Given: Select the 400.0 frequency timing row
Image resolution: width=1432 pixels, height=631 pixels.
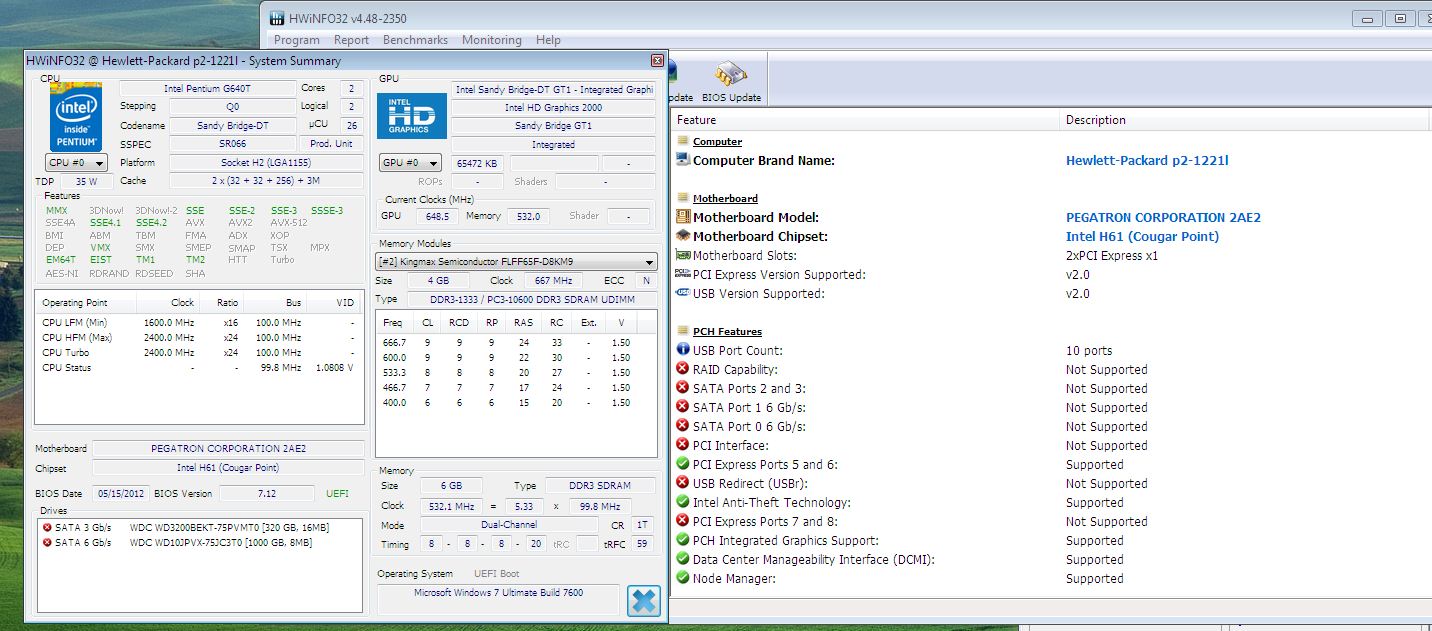Looking at the screenshot, I should point(515,402).
